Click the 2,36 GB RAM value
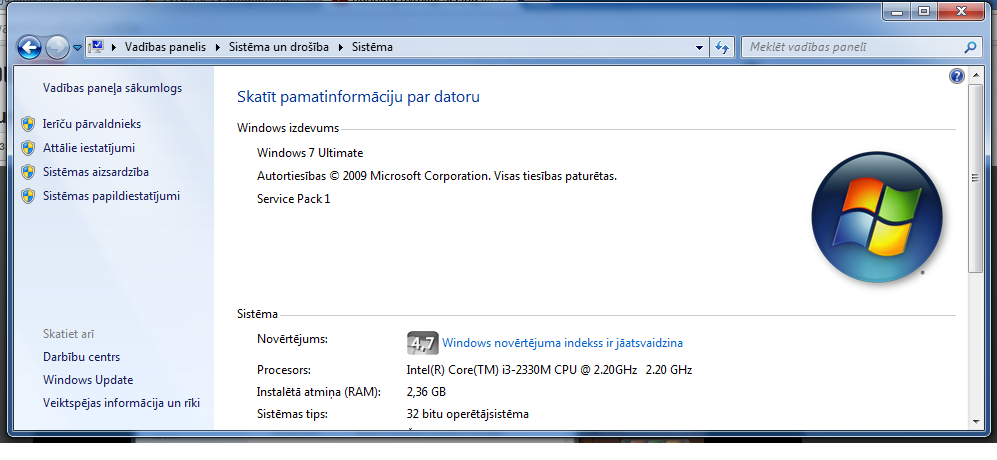Image resolution: width=997 pixels, height=460 pixels. [x=426, y=392]
